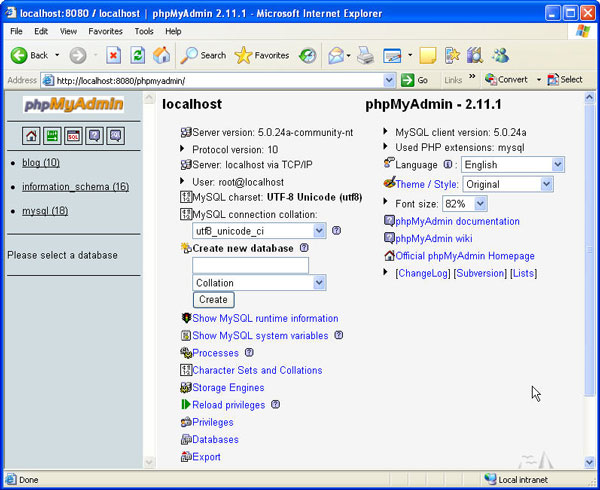
Task: Open the Databases link
Action: tap(215, 440)
